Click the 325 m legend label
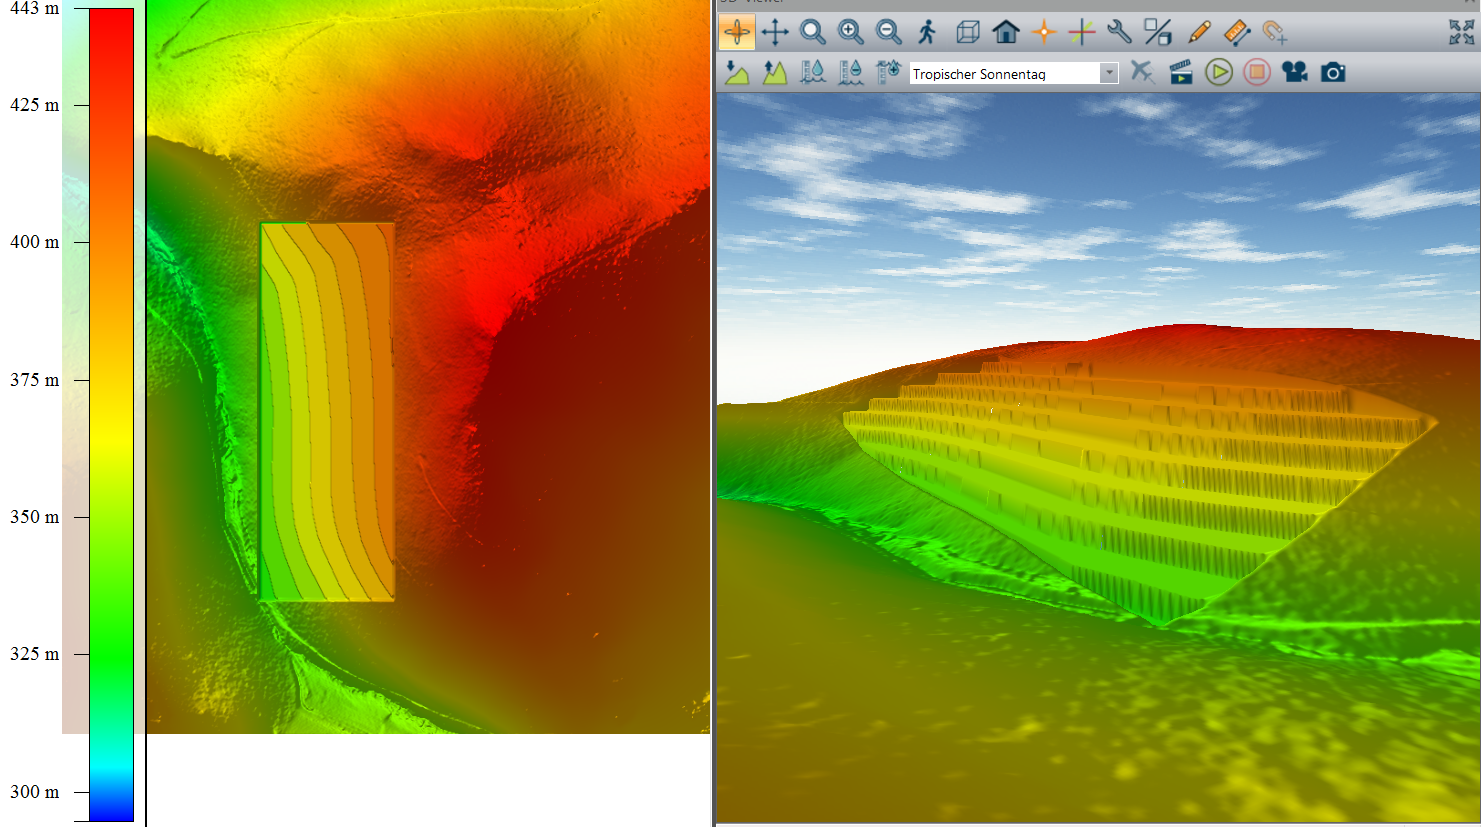Image resolution: width=1481 pixels, height=827 pixels. coord(34,654)
